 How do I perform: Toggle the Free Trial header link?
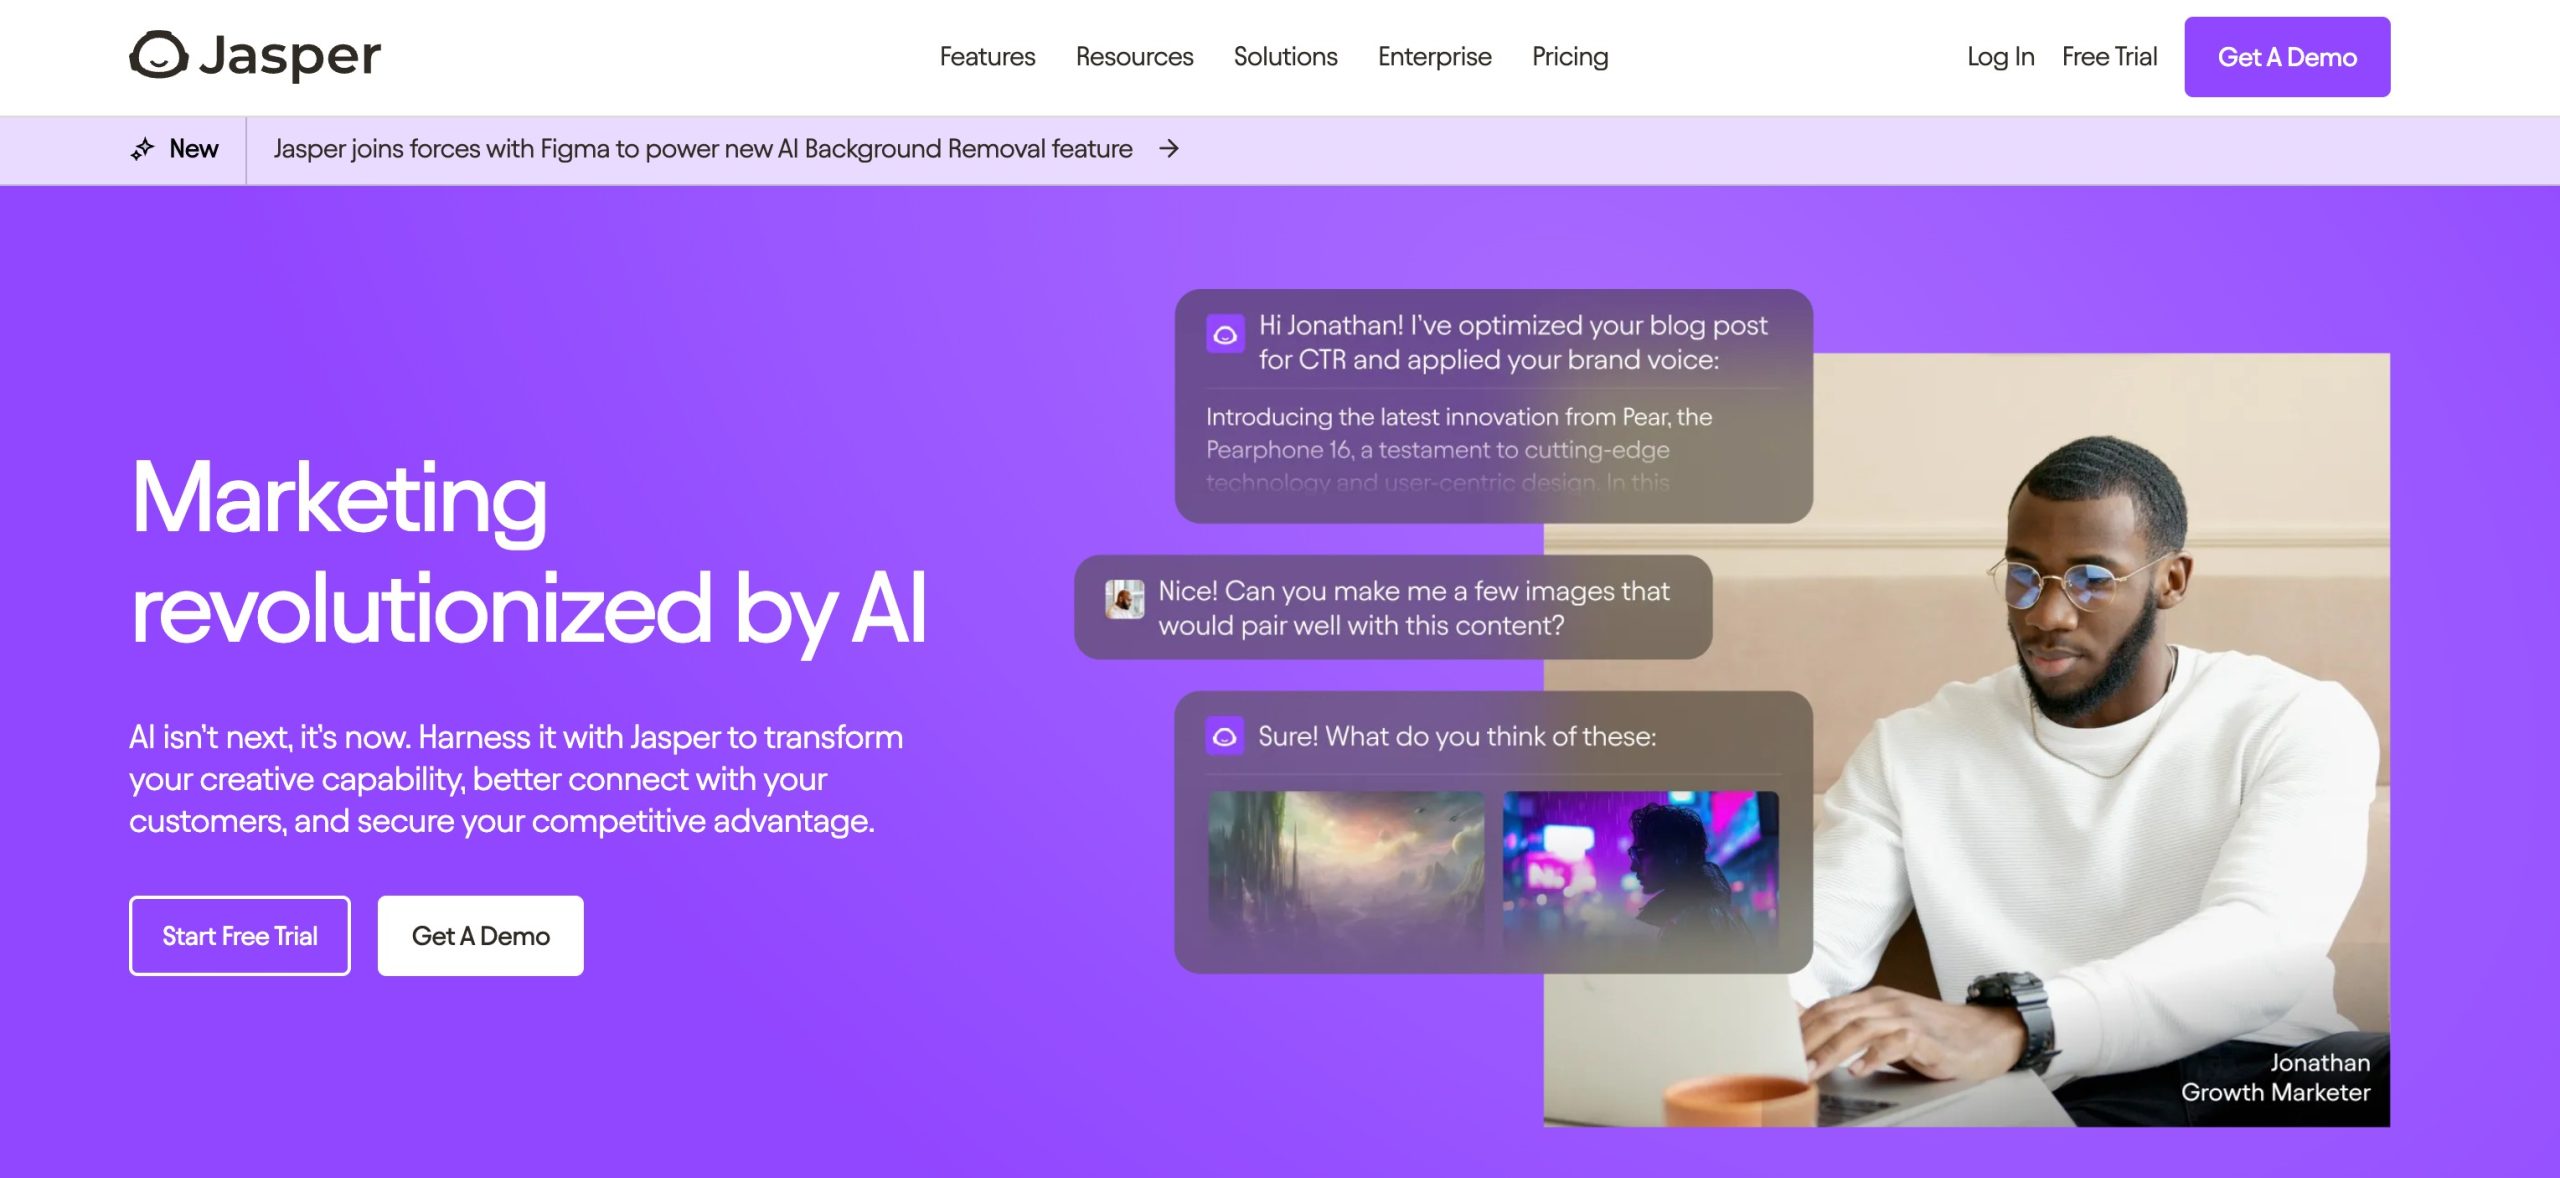(x=2108, y=55)
